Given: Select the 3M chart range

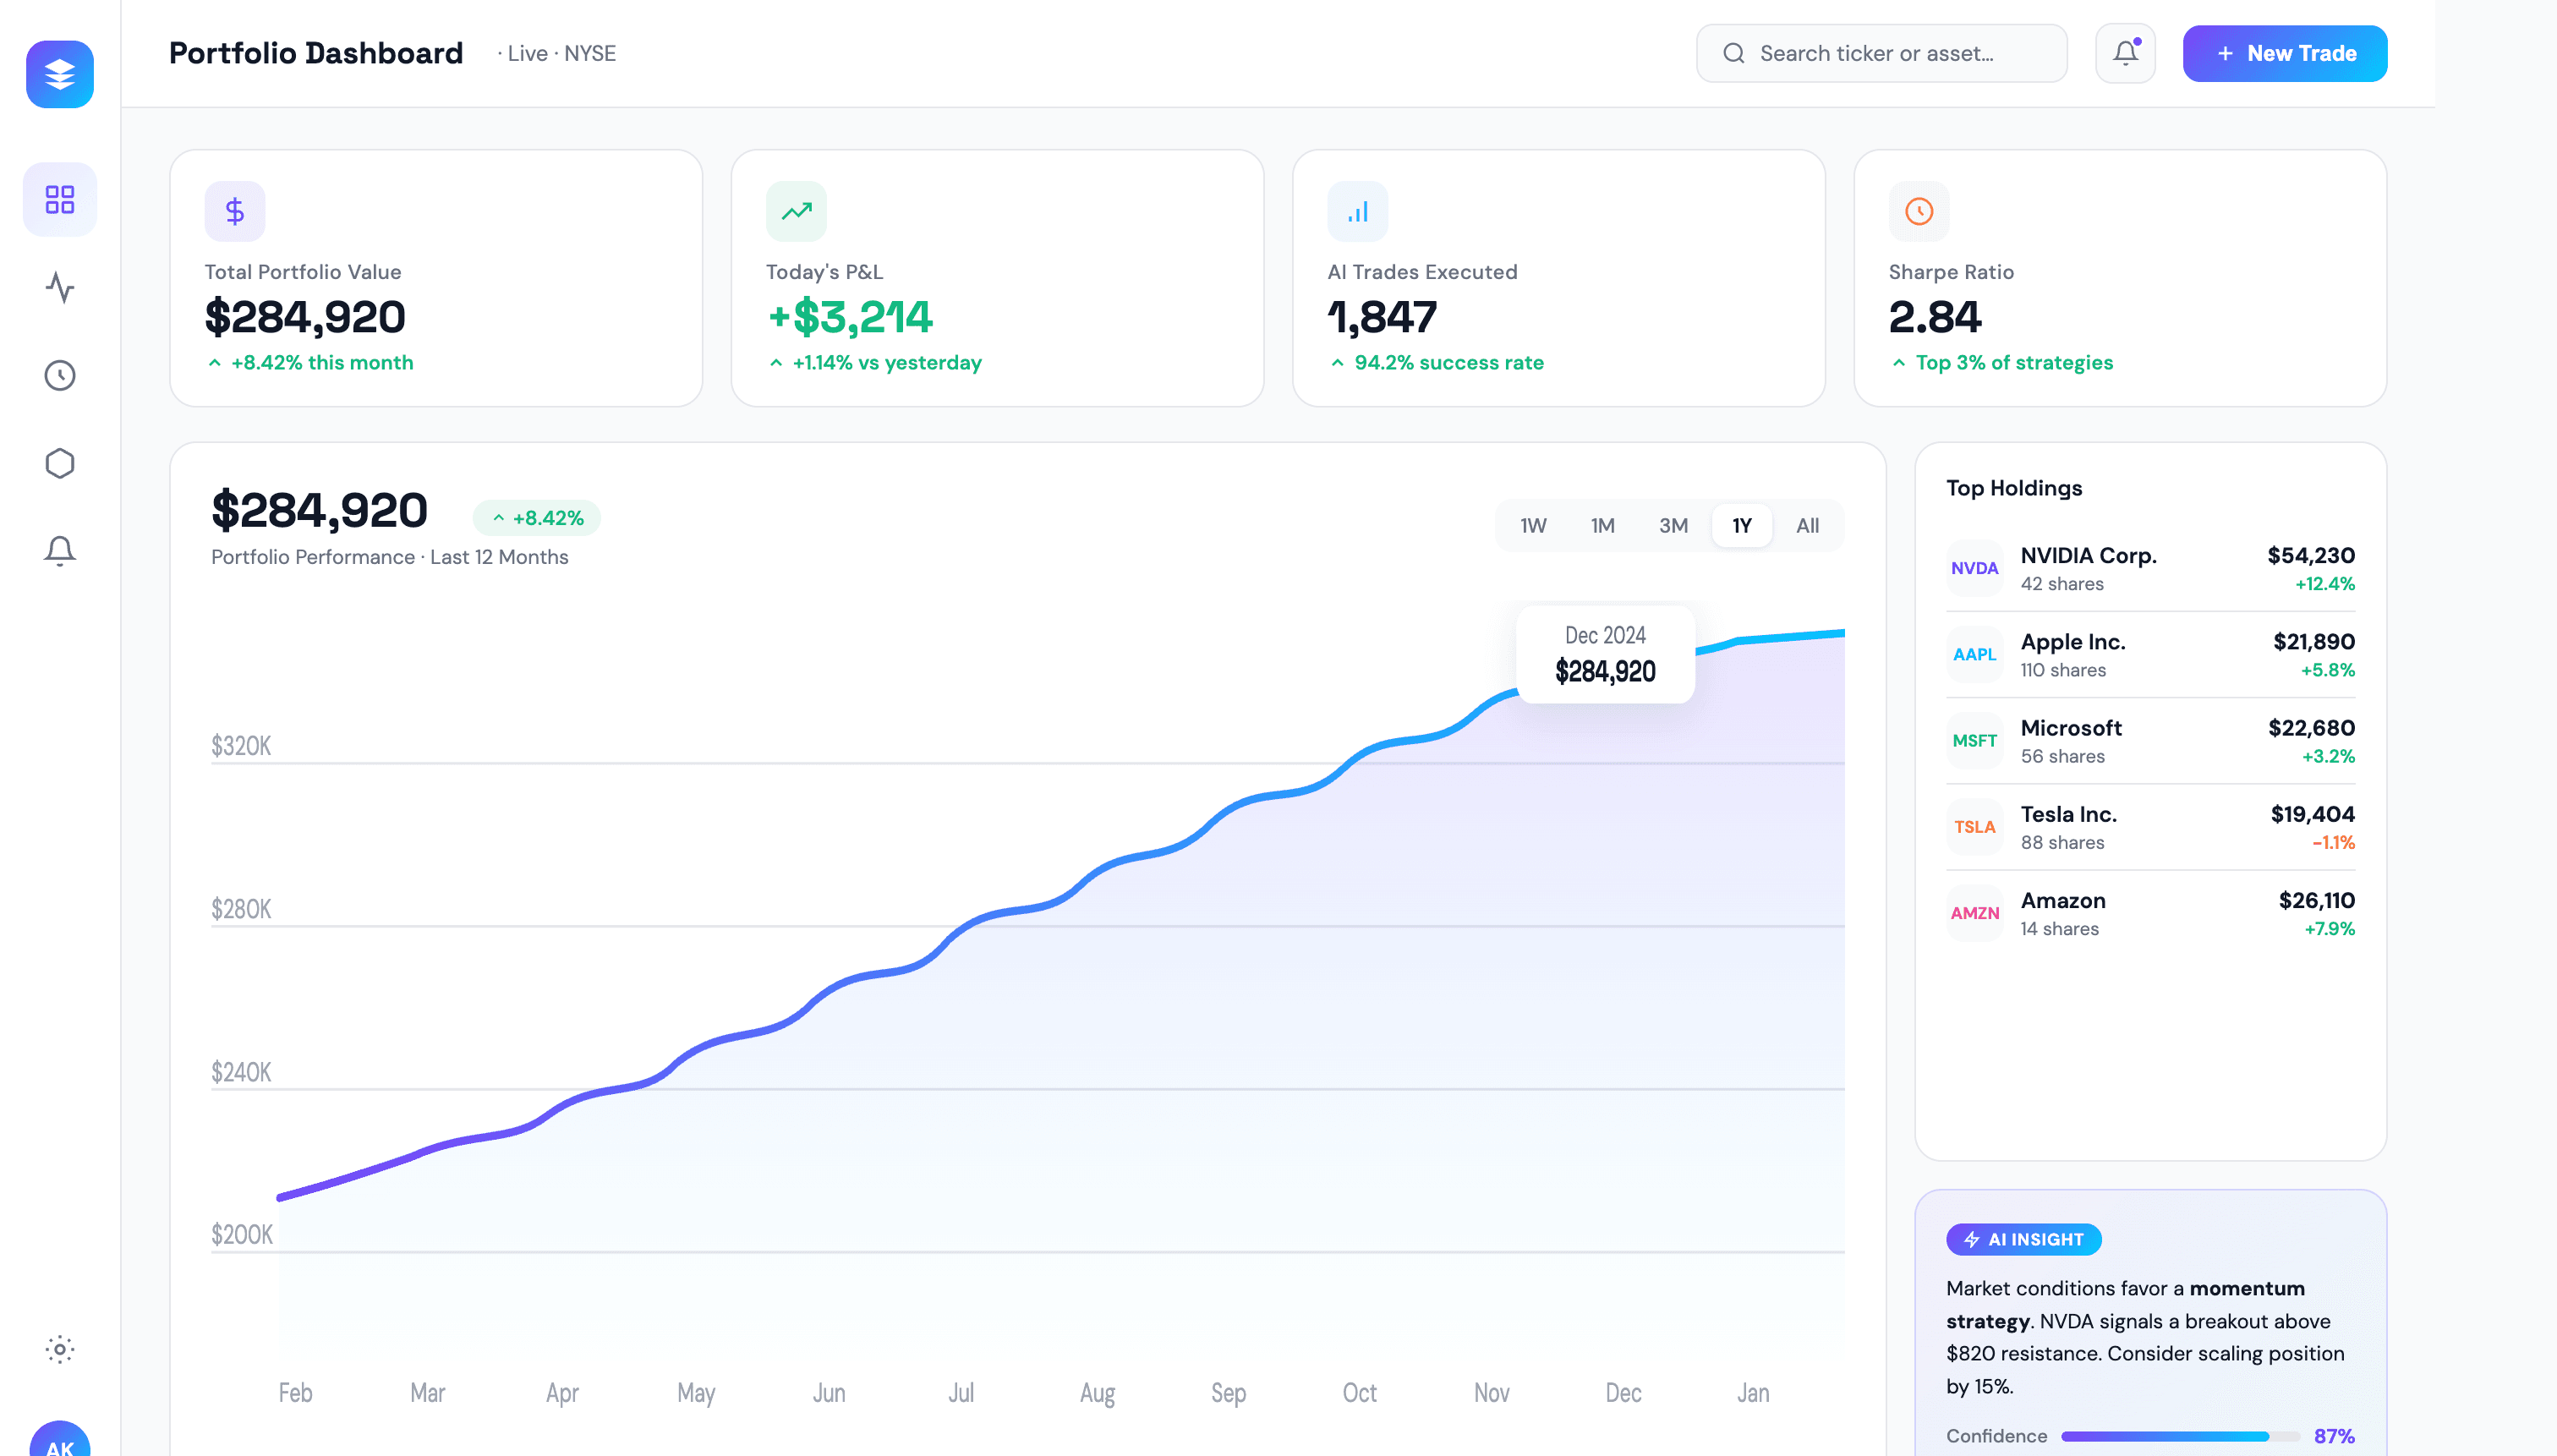Looking at the screenshot, I should point(1673,526).
